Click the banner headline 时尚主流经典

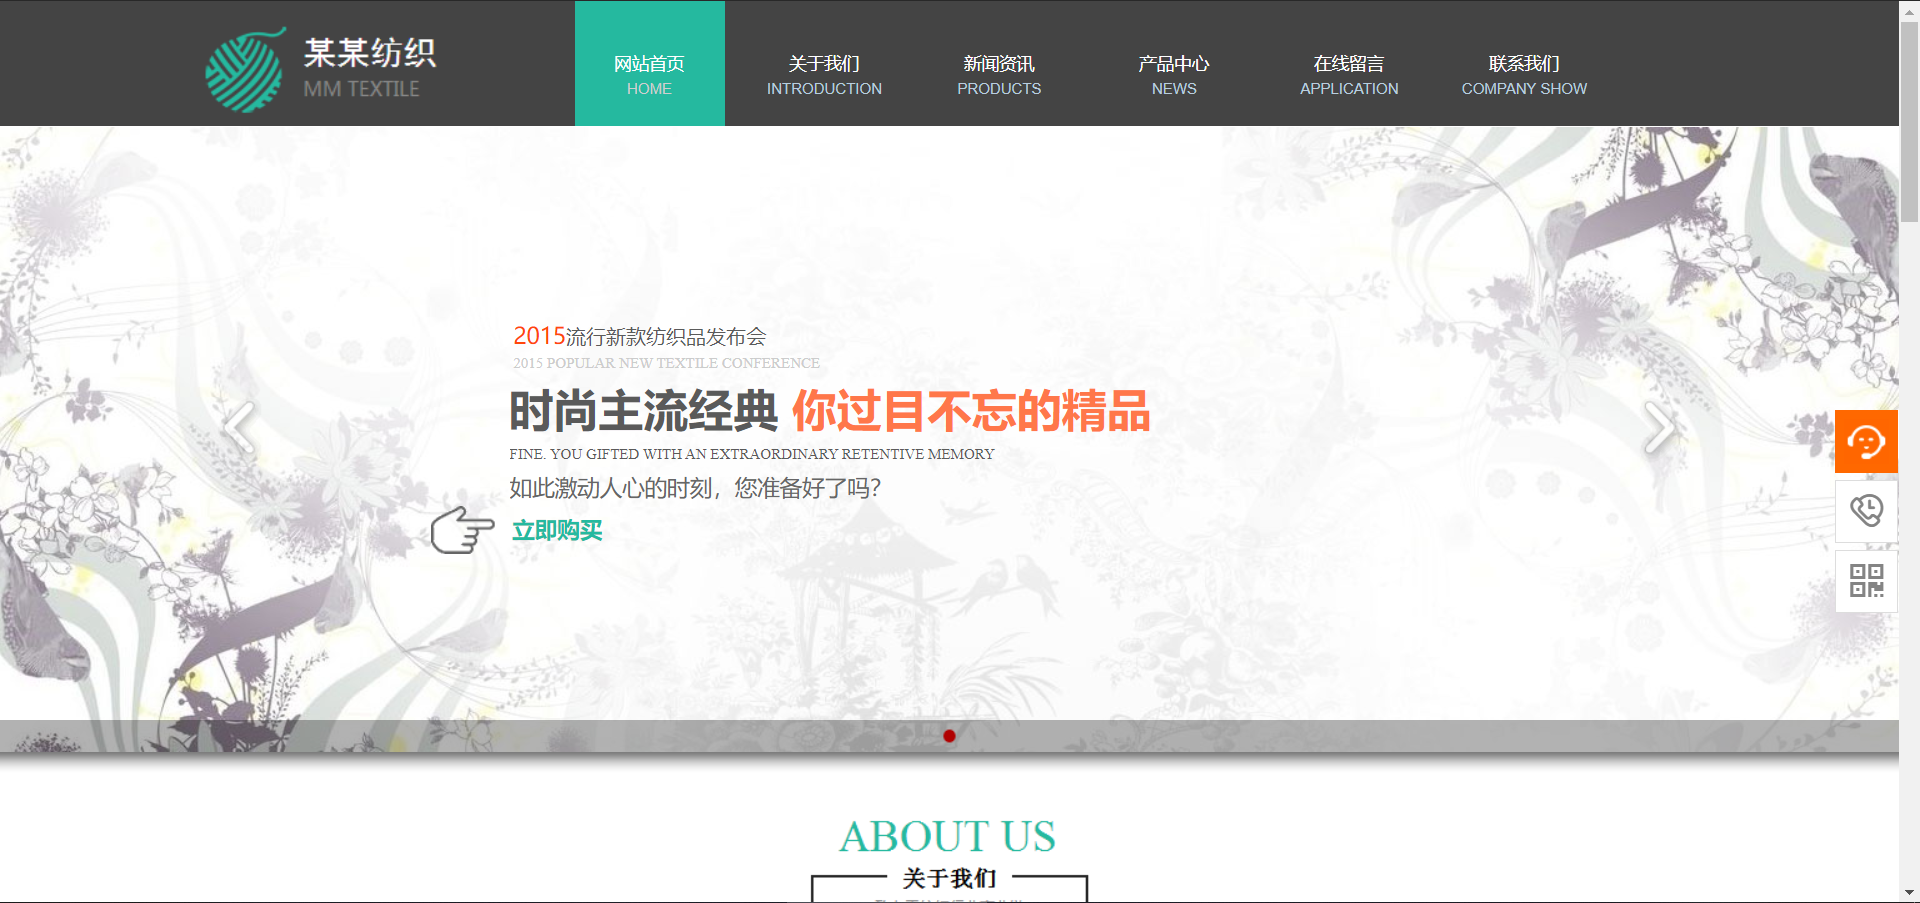point(643,411)
